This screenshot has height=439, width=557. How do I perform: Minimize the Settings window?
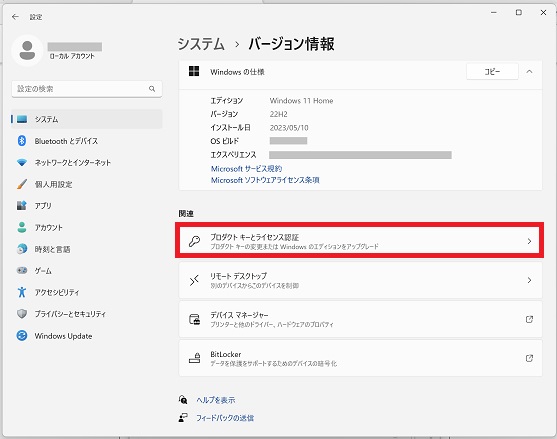click(x=494, y=12)
